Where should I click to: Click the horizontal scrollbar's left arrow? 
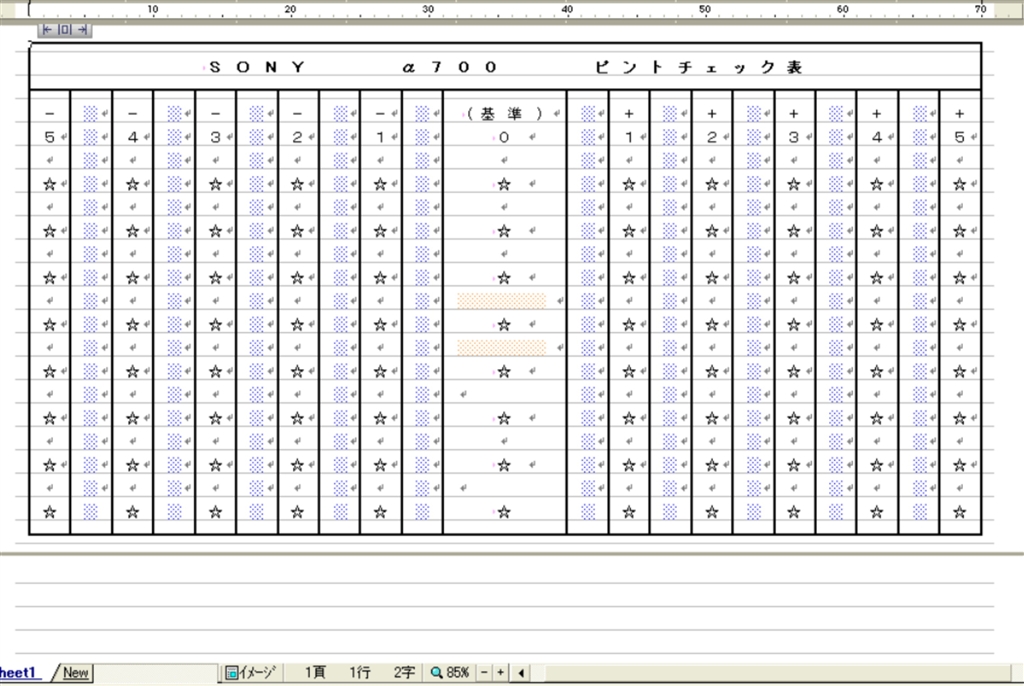click(520, 672)
